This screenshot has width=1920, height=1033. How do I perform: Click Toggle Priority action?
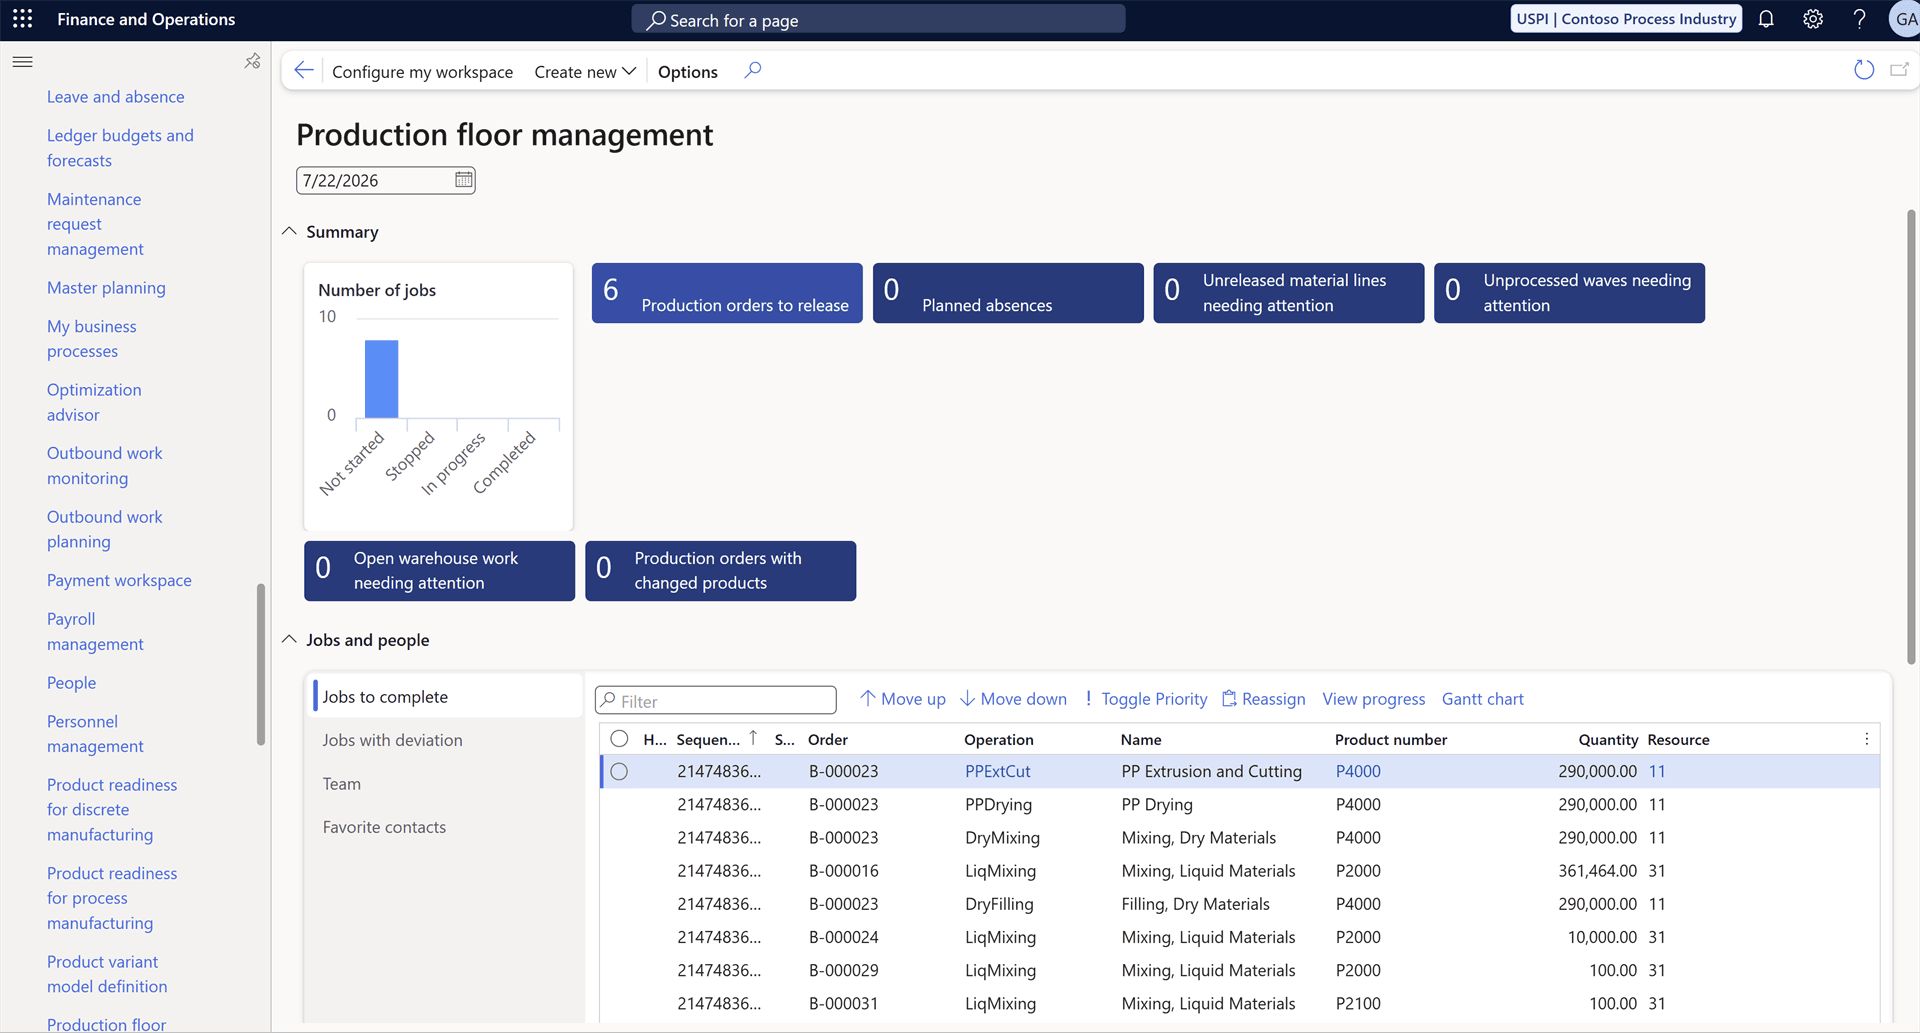tap(1146, 699)
